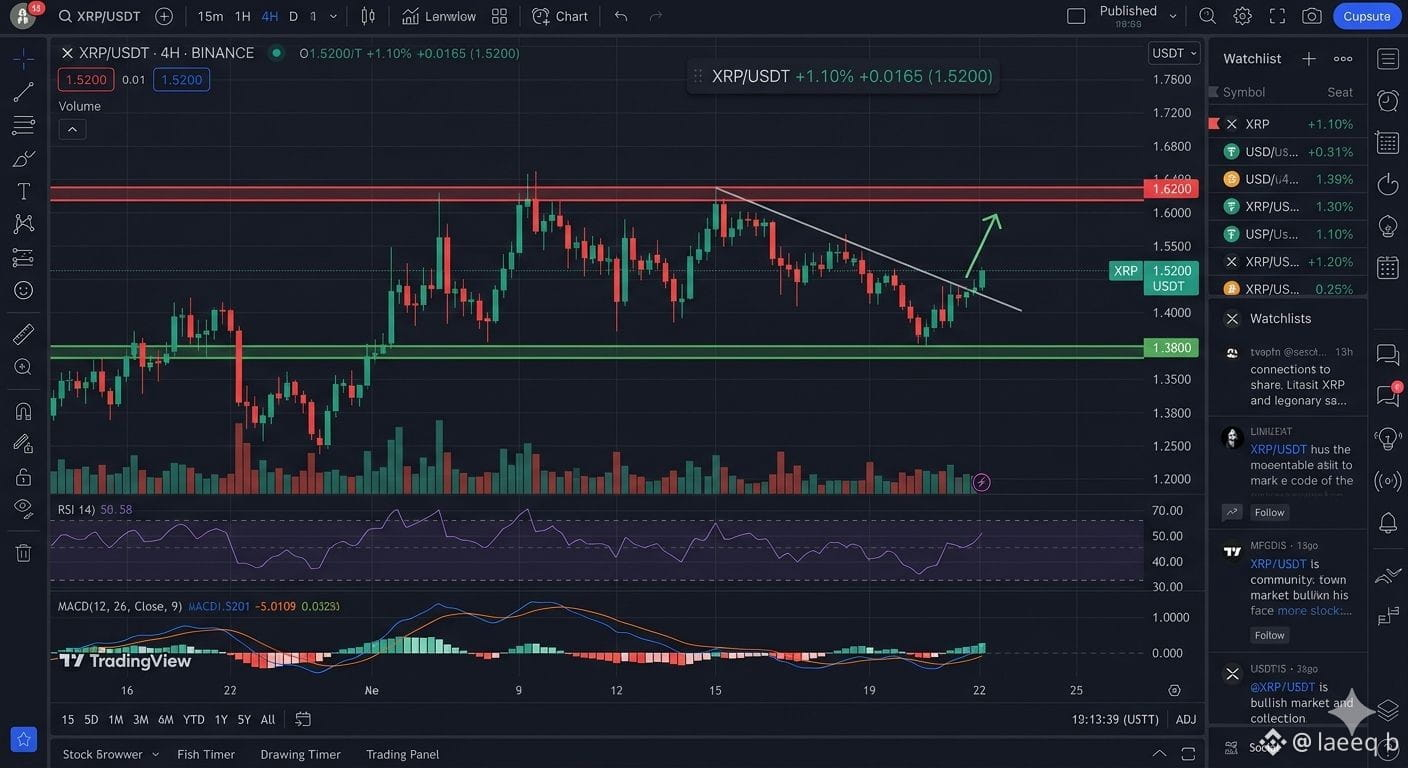The height and width of the screenshot is (768, 1408).
Task: Select the XRP +1.10% watchlist row
Action: click(1287, 124)
